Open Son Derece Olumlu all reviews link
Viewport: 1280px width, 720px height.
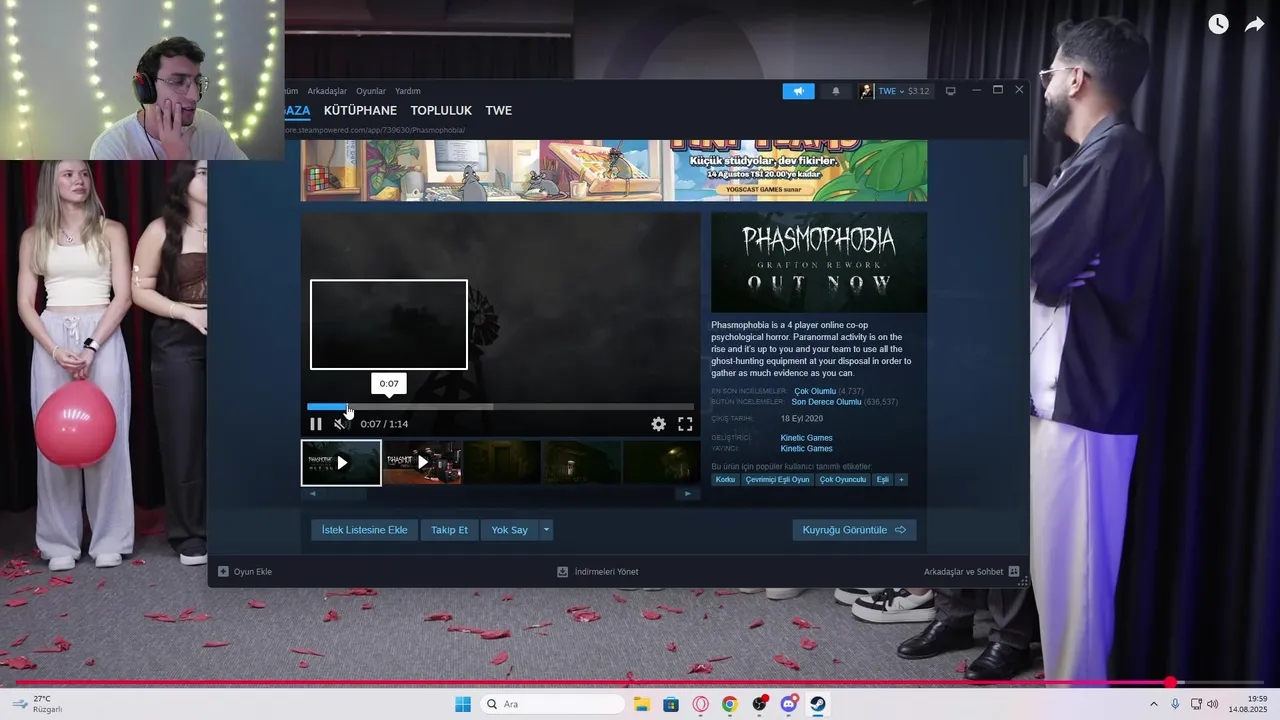[x=826, y=402]
